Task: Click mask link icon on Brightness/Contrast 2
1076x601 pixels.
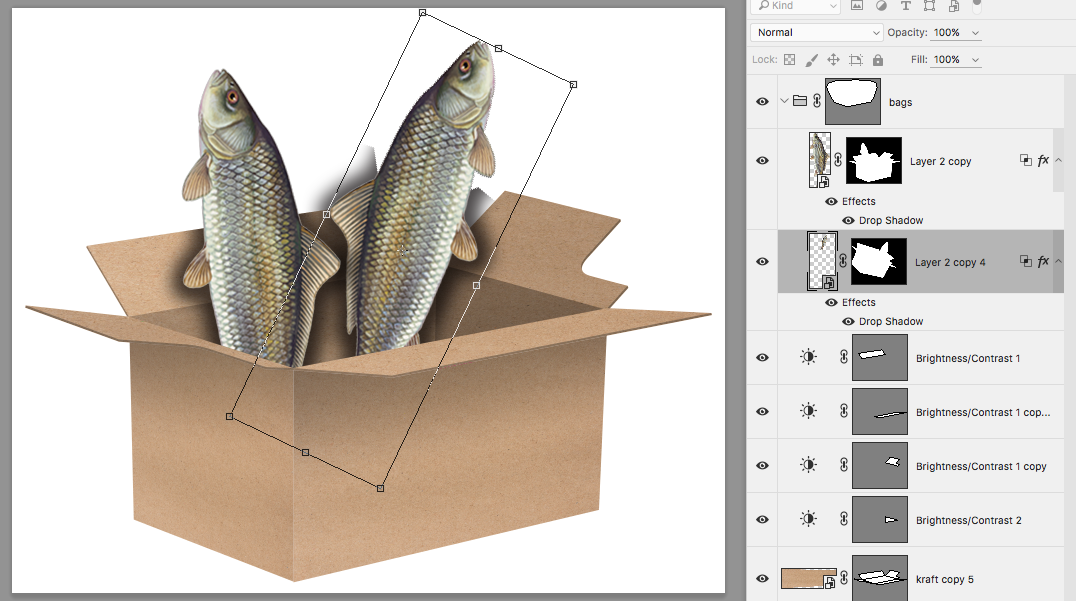Action: tap(844, 519)
